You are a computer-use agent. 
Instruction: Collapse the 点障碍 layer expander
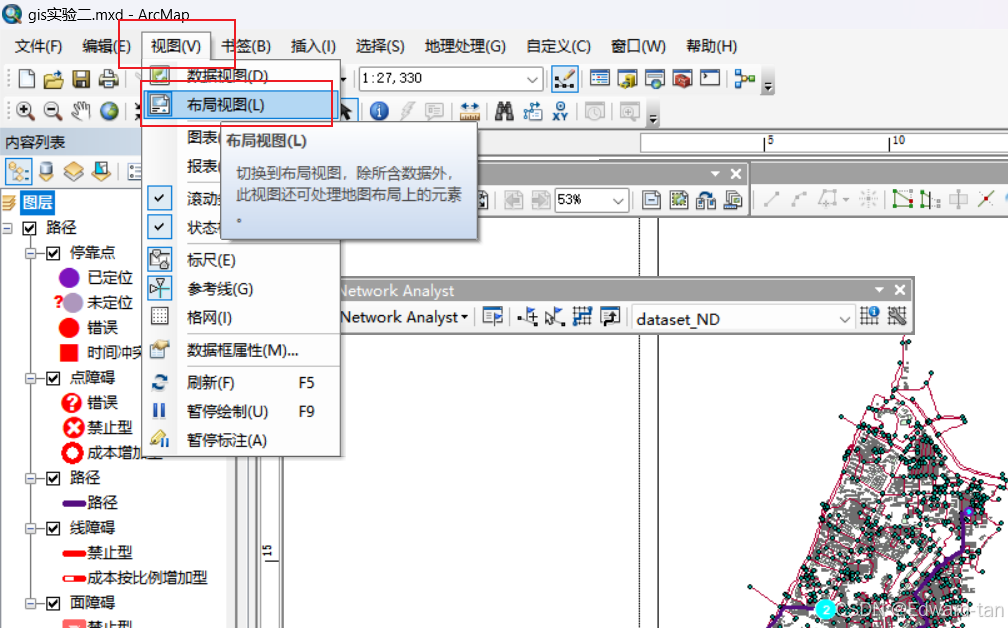(x=30, y=378)
